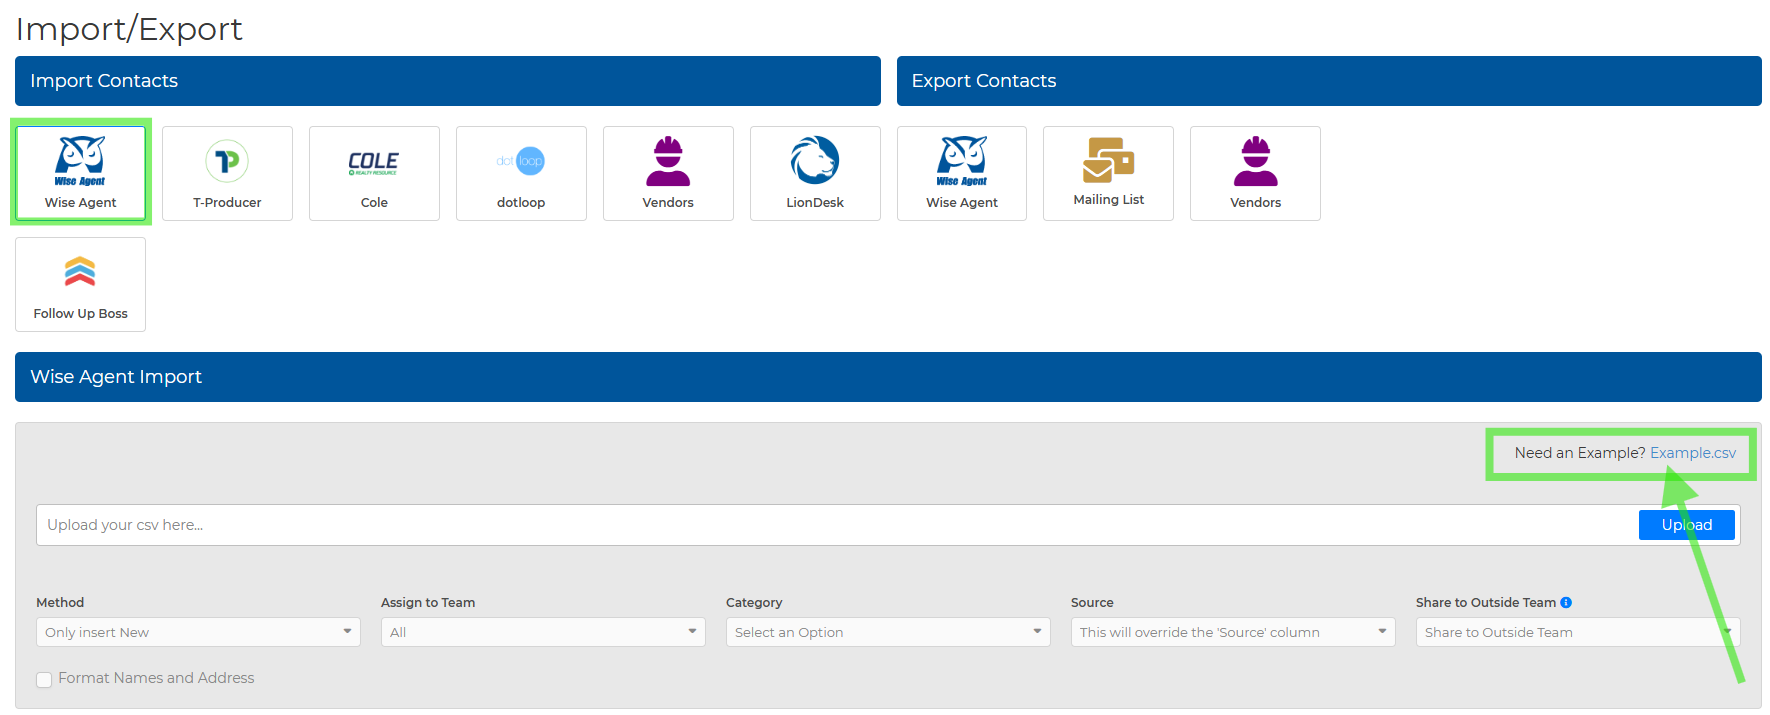The width and height of the screenshot is (1770, 715).
Task: Open Cole import source
Action: pos(374,173)
